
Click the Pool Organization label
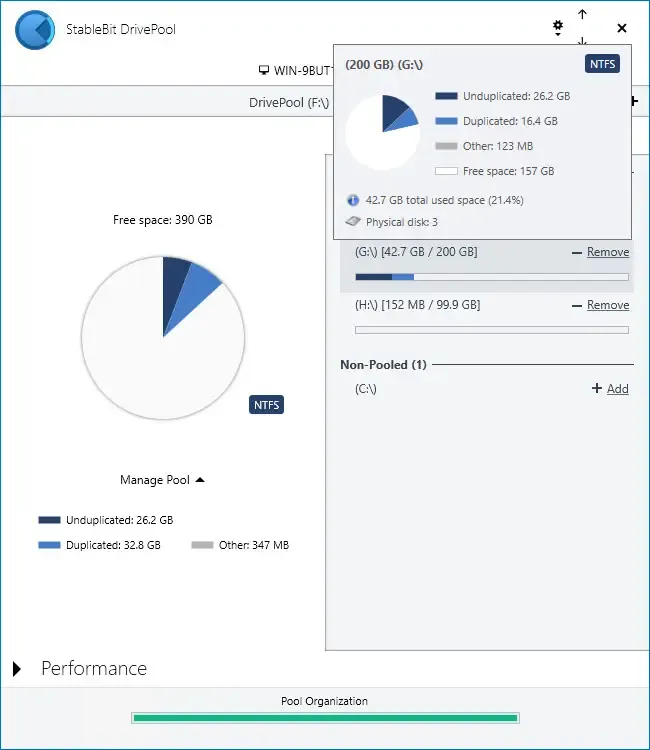coord(324,701)
